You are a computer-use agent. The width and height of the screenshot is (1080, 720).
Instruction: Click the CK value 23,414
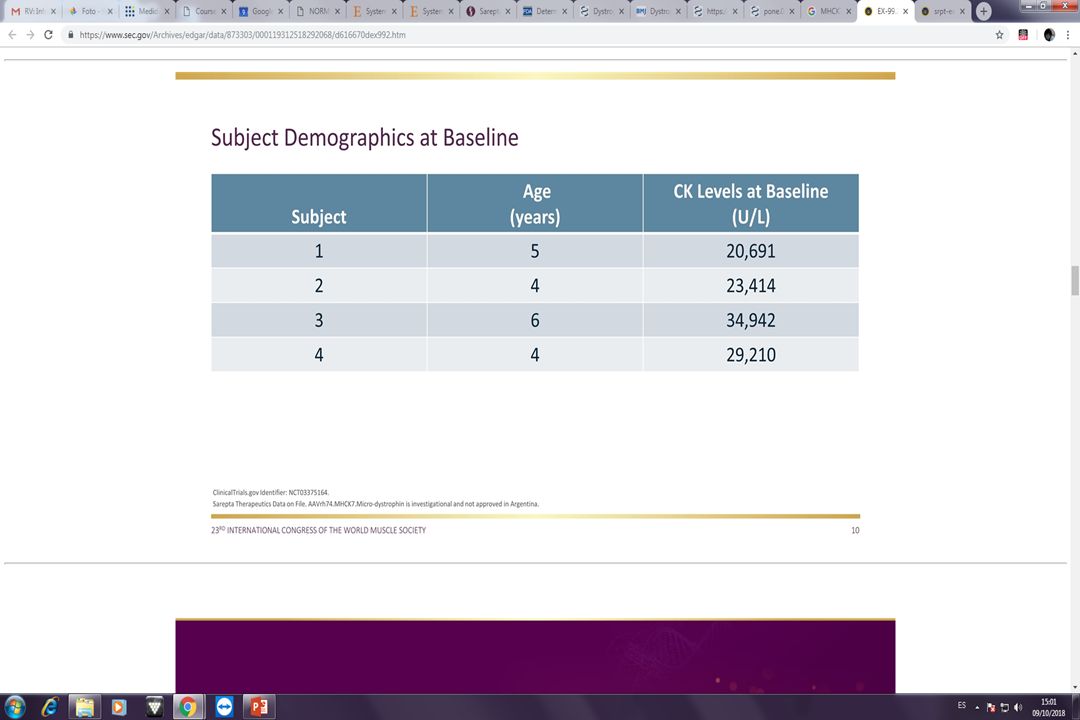point(751,285)
